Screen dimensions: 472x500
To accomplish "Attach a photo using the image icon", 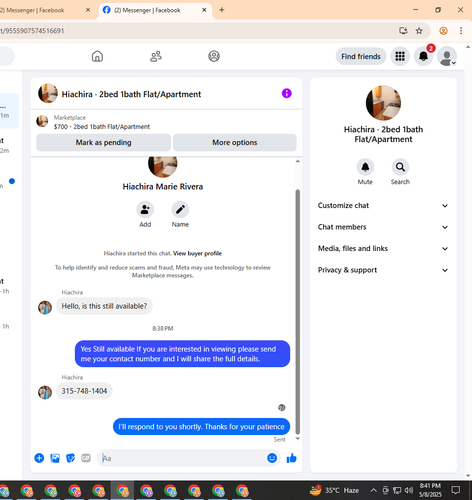I will point(55,458).
